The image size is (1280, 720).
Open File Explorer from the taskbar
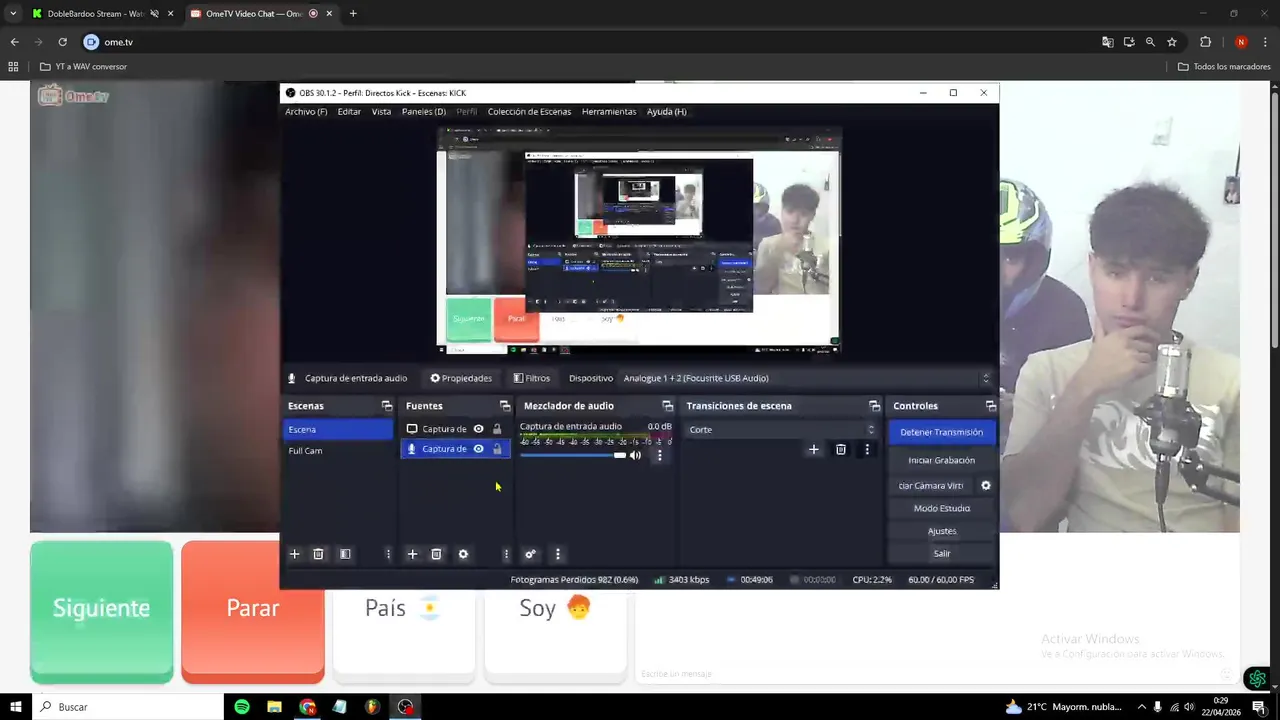pyautogui.click(x=274, y=707)
